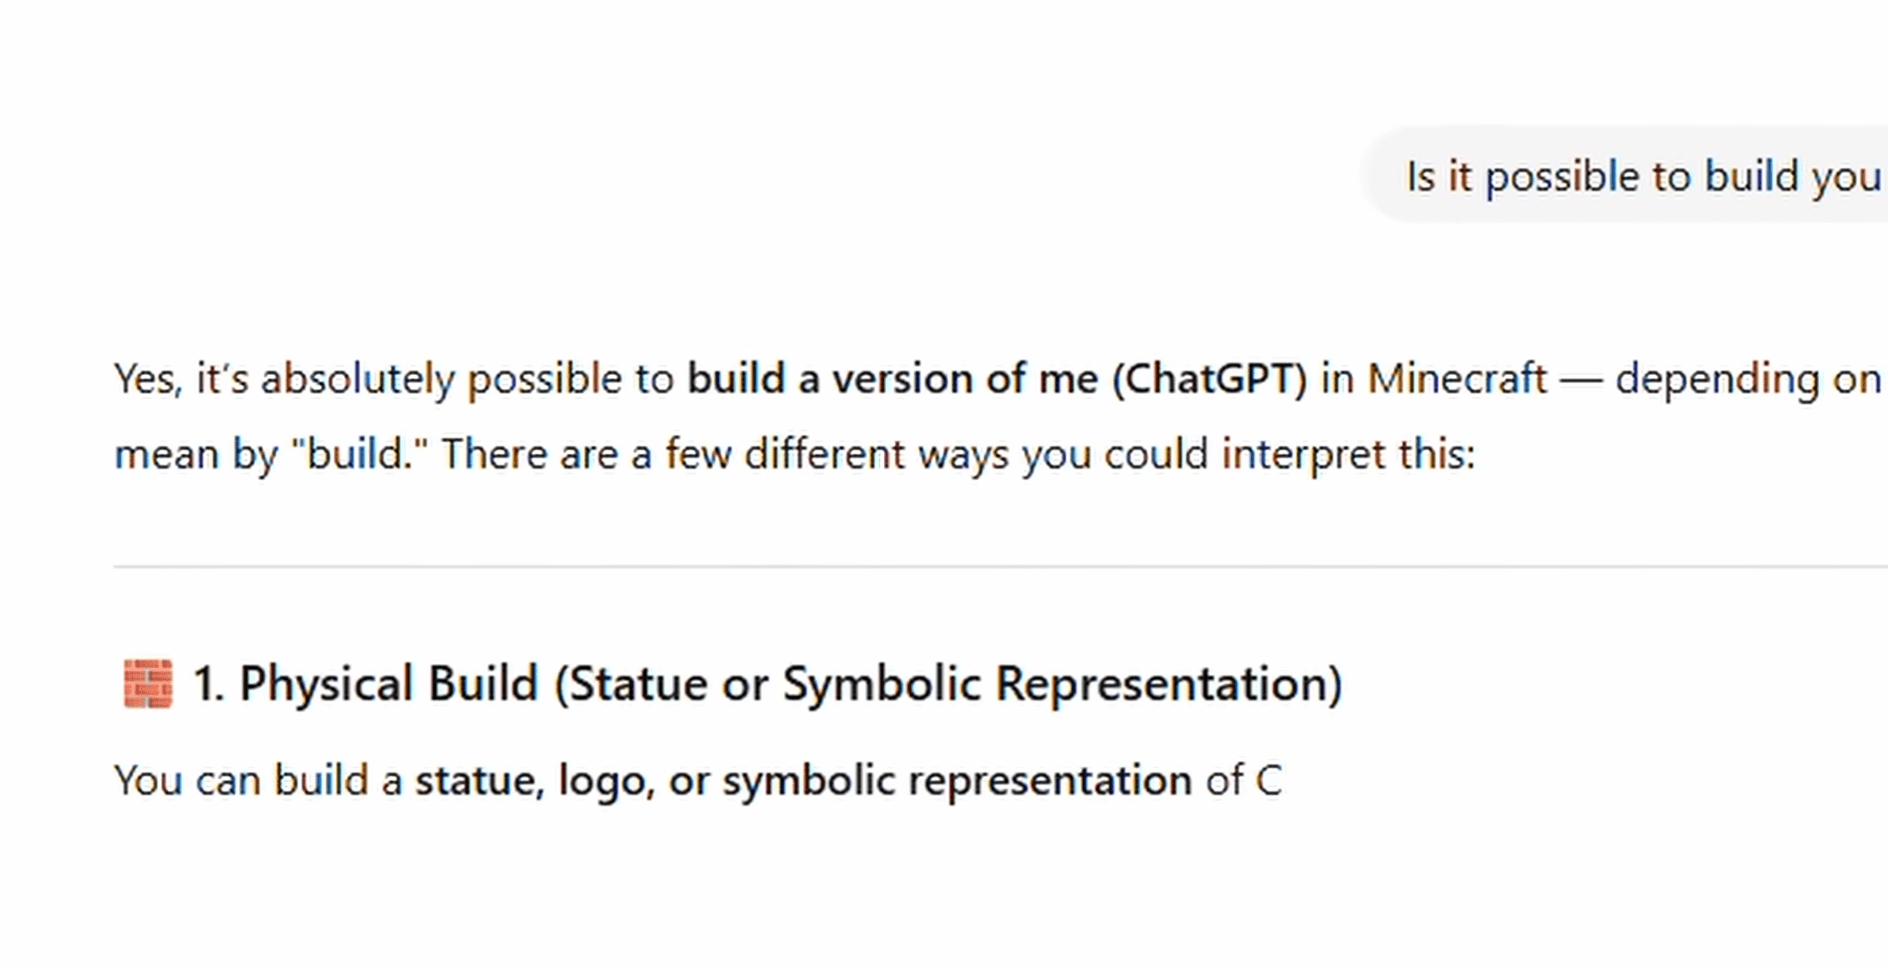
Task: Click the number "1." in the section heading
Action: [x=208, y=684]
